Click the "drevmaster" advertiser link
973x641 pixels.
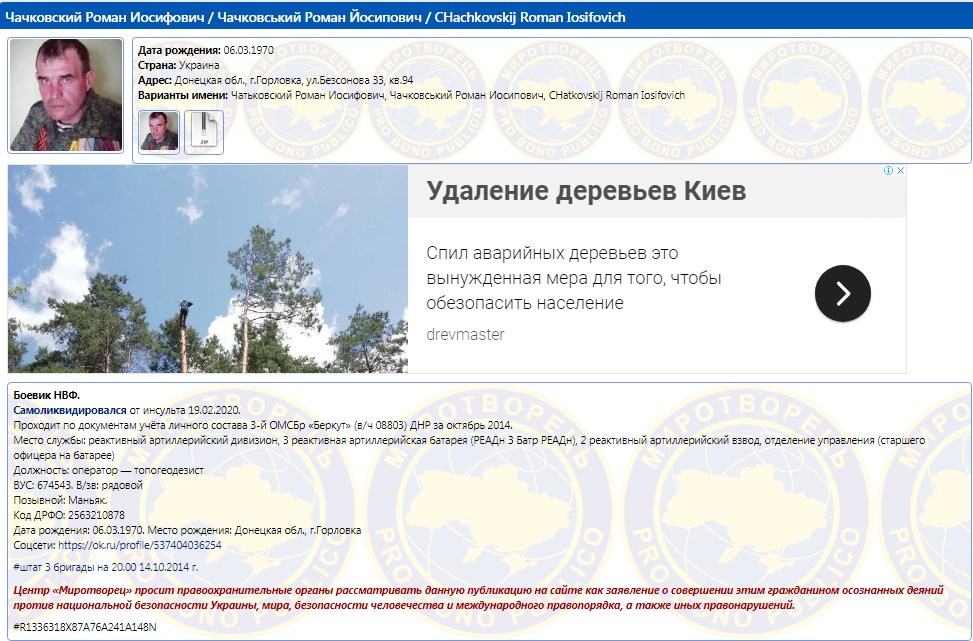[465, 334]
